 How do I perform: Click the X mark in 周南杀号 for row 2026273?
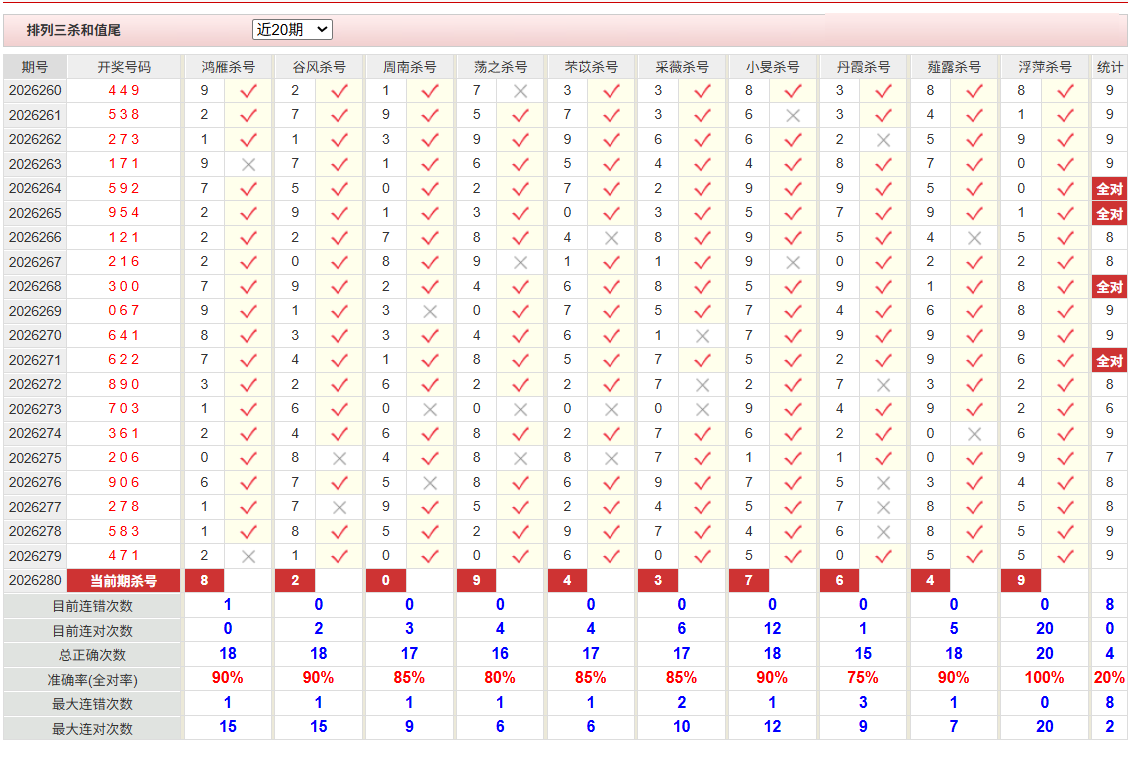(x=430, y=410)
